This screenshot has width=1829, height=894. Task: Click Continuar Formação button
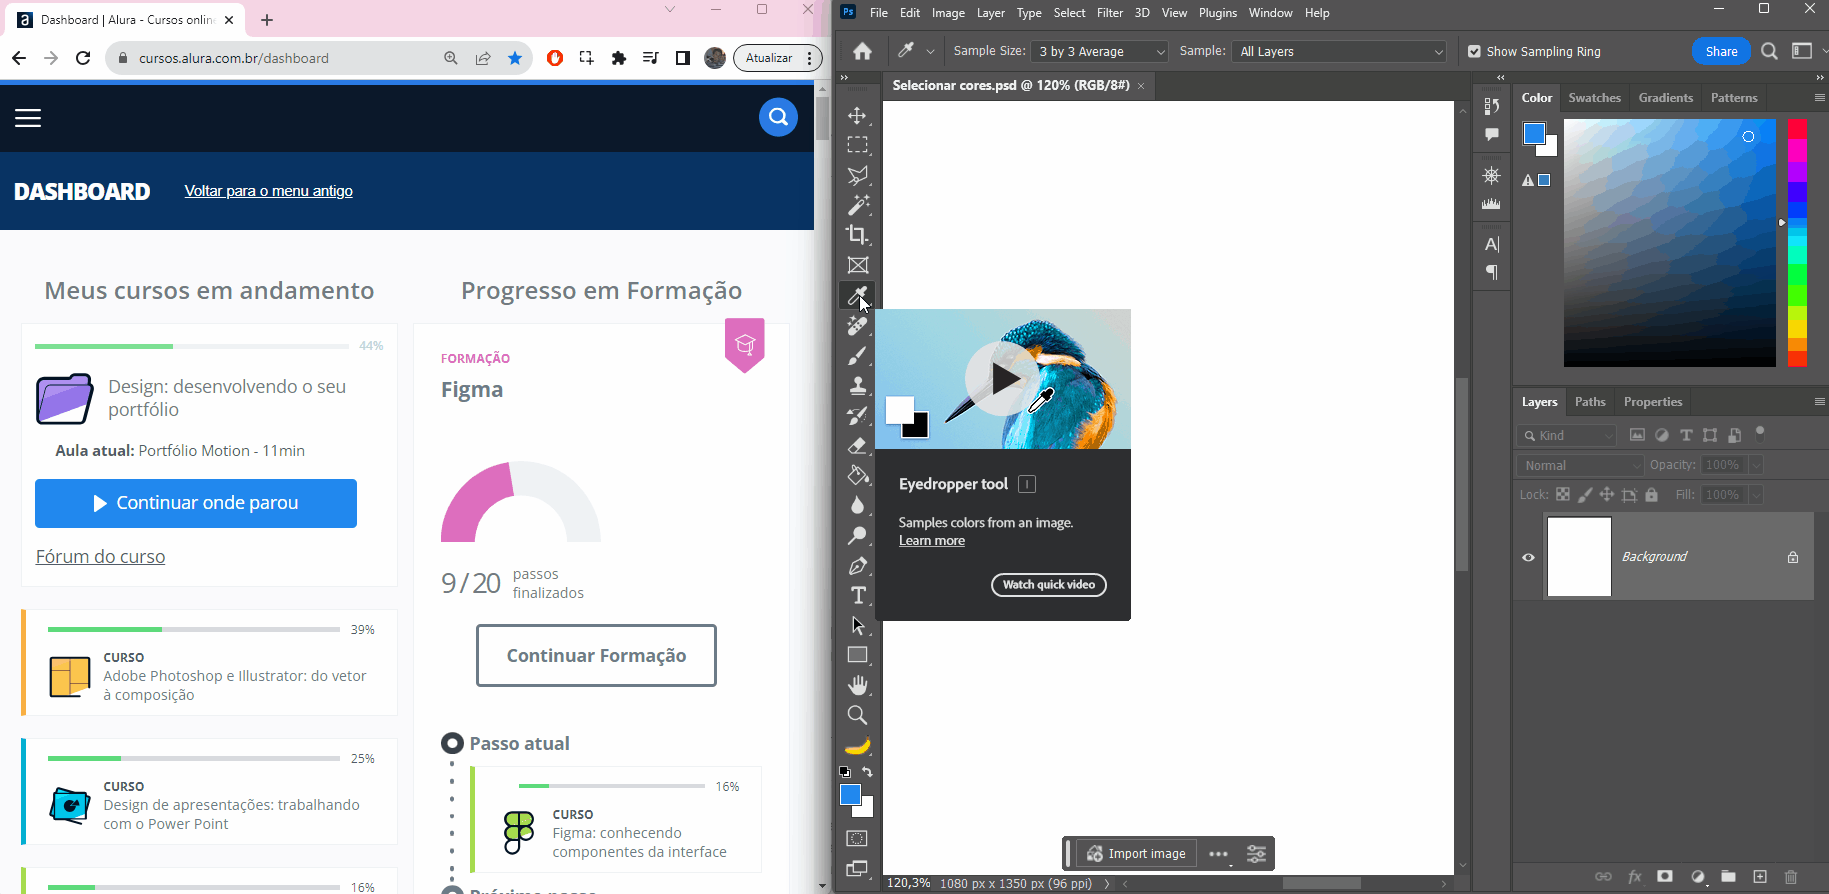pos(596,656)
